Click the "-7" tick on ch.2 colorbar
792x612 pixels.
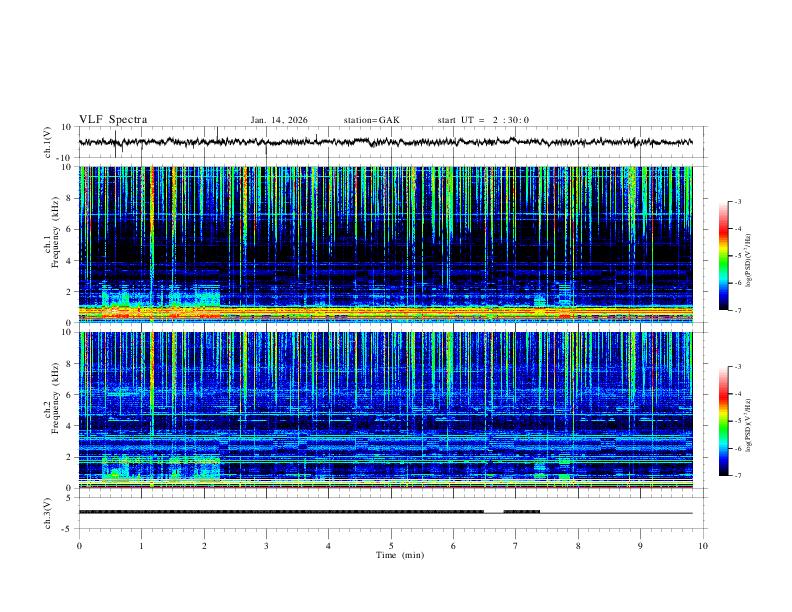(737, 476)
